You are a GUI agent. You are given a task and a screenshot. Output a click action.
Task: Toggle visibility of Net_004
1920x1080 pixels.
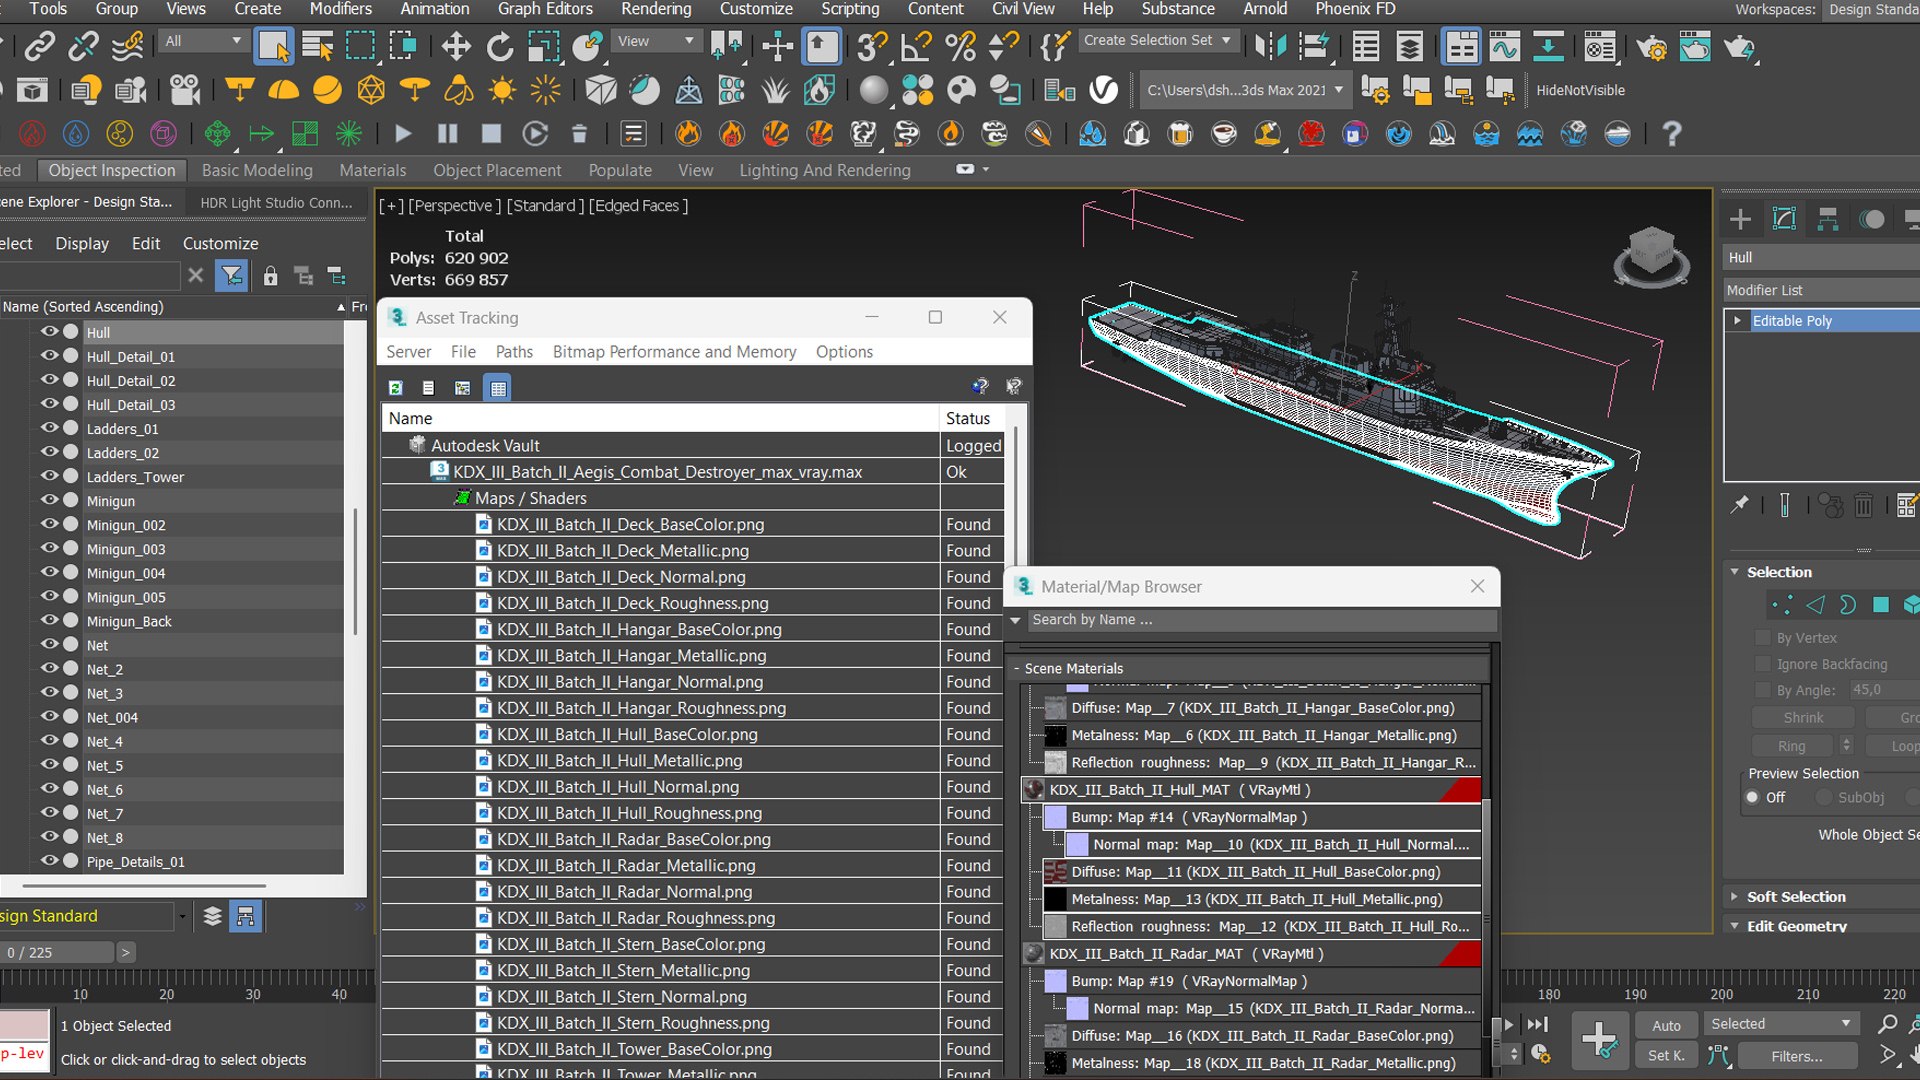[49, 716]
